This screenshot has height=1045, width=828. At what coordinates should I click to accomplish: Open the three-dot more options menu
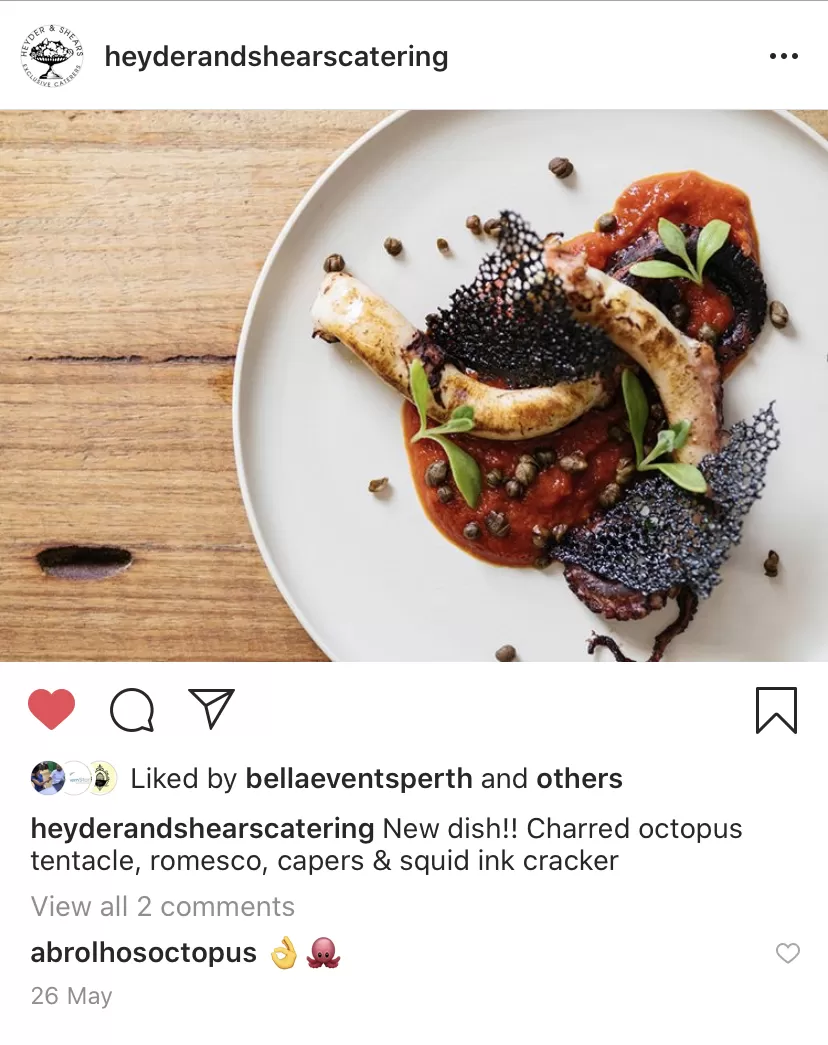[x=783, y=57]
